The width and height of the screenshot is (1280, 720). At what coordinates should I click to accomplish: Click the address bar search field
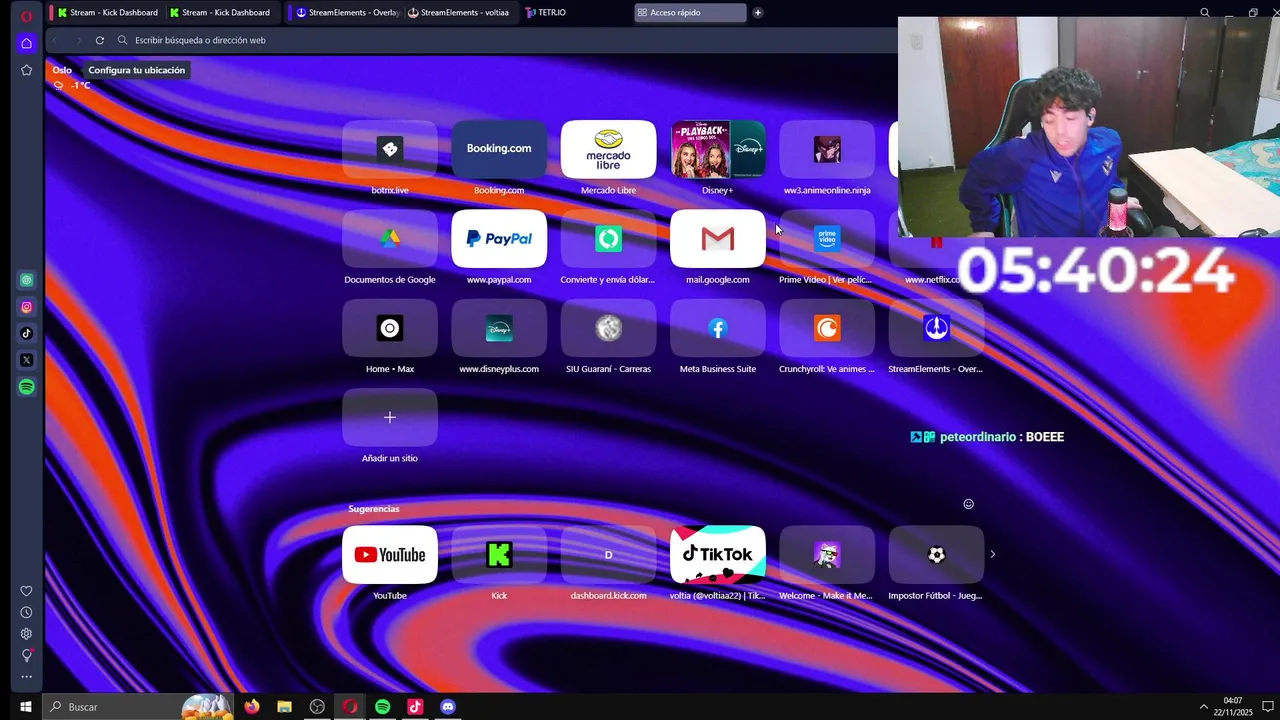click(x=505, y=40)
